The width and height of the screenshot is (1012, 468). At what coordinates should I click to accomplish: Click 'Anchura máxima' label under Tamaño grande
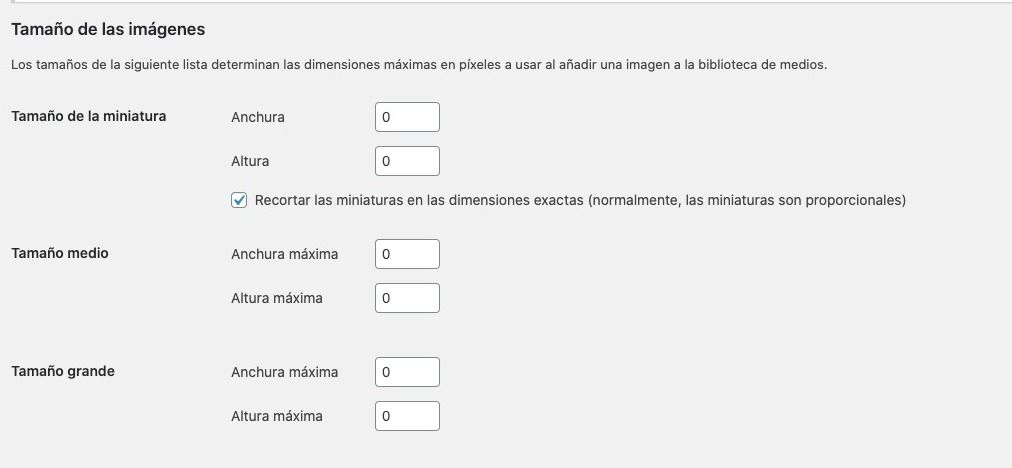click(285, 372)
